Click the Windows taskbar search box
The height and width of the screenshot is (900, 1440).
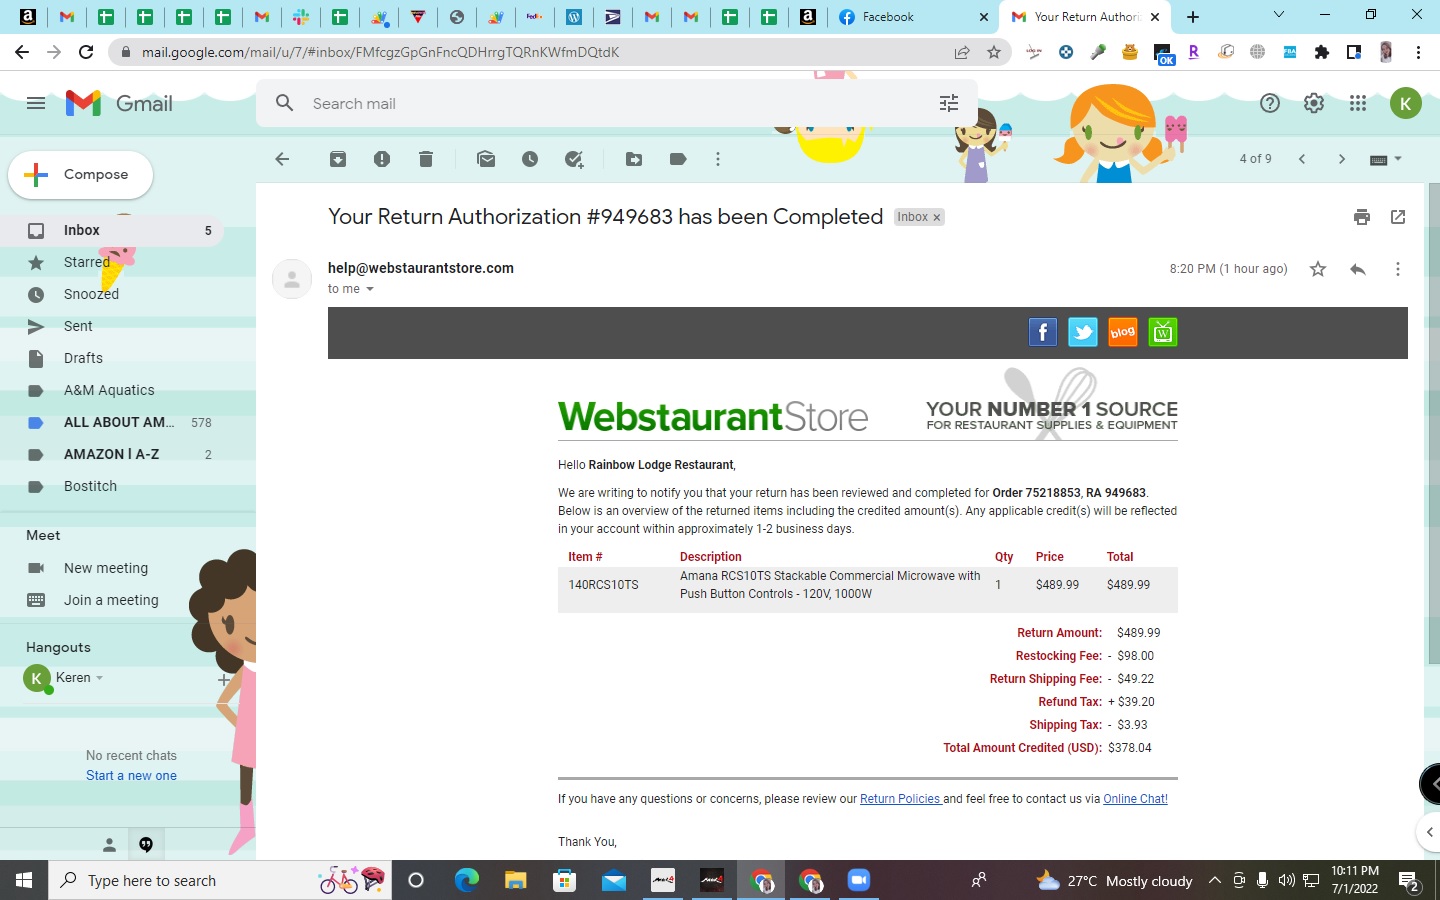coord(220,881)
